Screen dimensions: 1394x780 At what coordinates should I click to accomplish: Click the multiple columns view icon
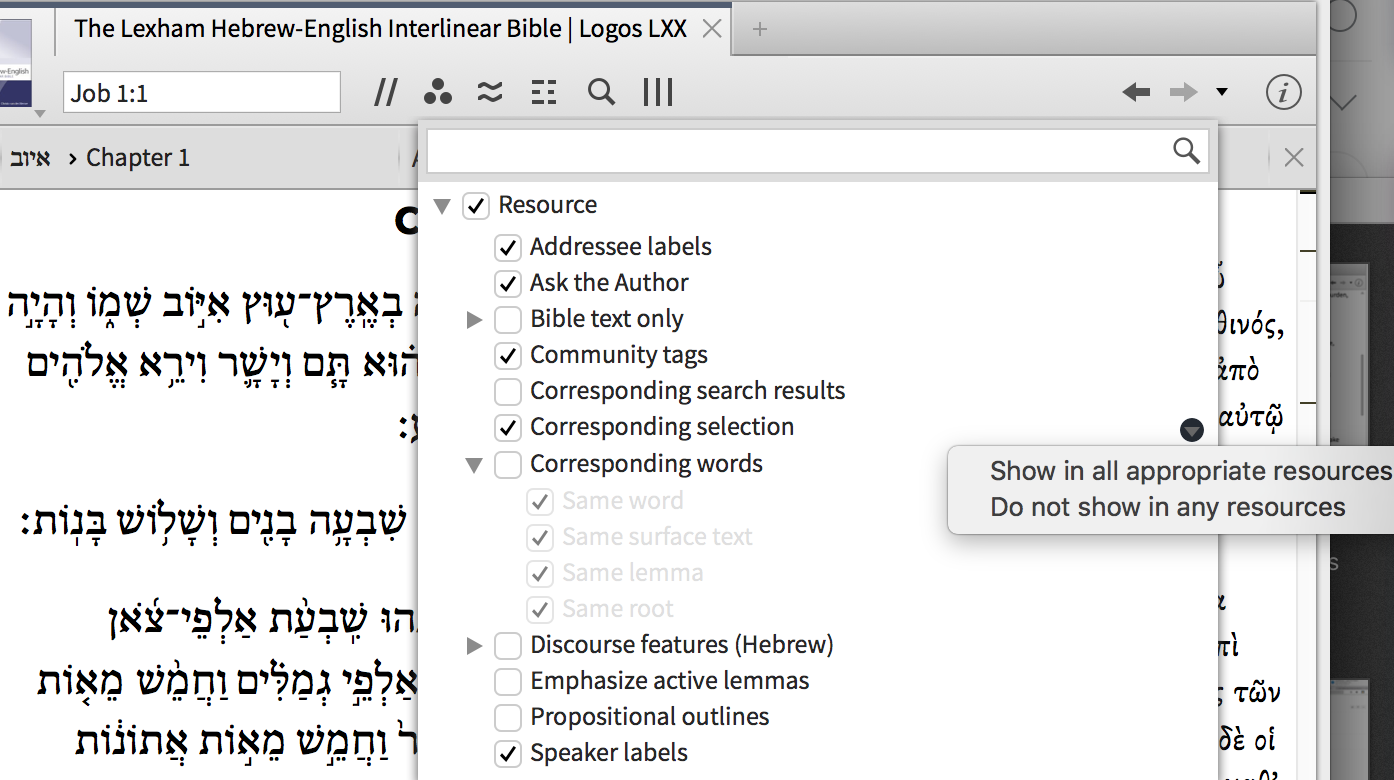point(658,93)
